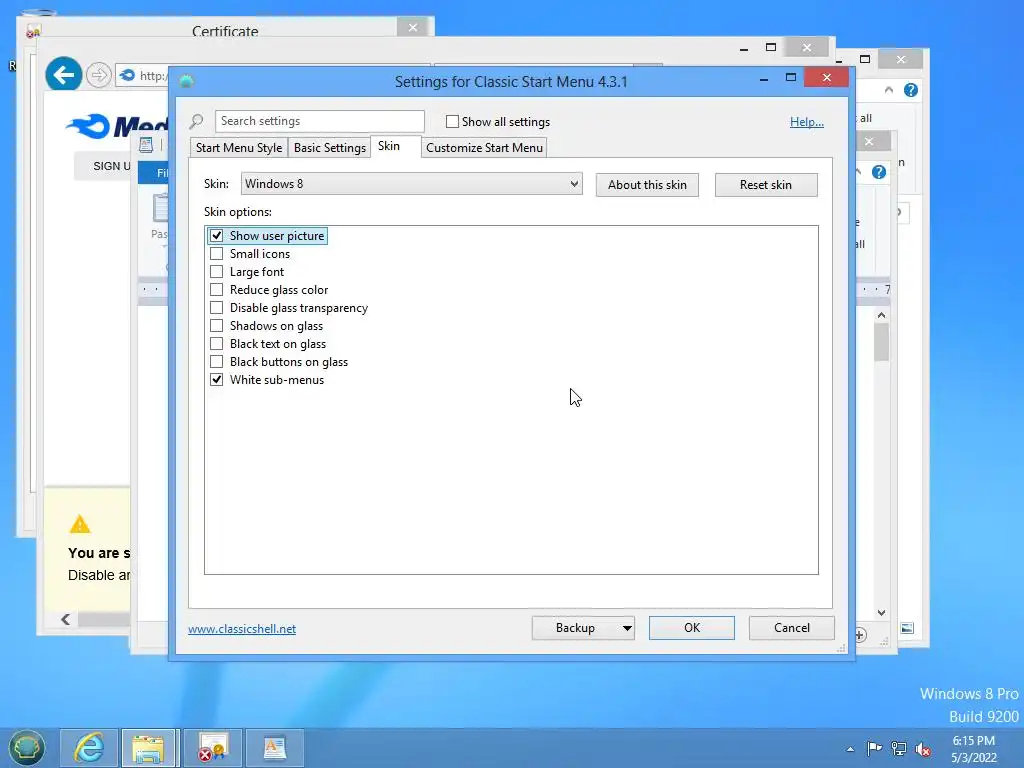Open Action Center flag icon
This screenshot has height=768, width=1024.
click(874, 748)
